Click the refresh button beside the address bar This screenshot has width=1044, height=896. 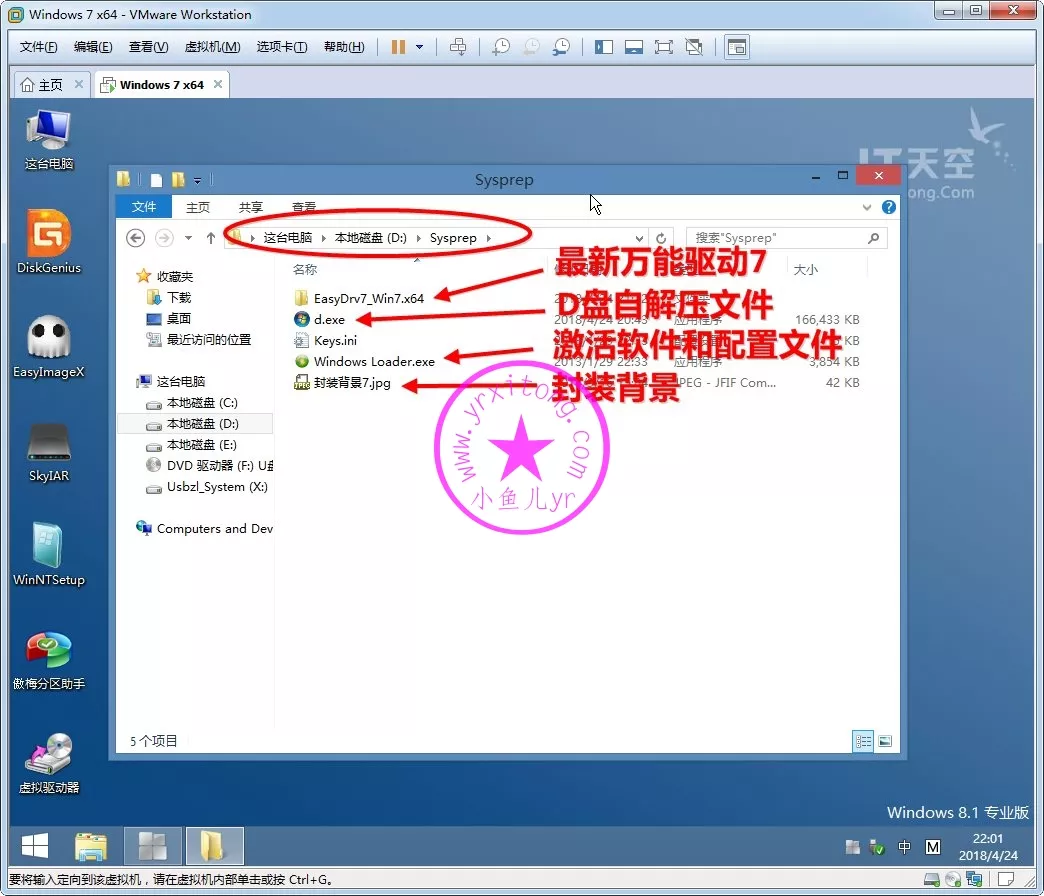[661, 238]
